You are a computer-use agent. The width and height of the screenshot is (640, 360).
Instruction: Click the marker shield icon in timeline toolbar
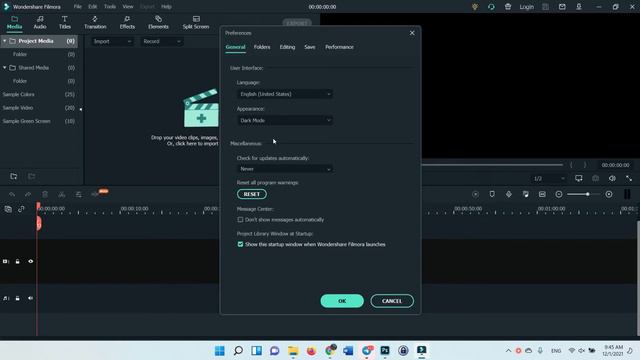point(492,194)
